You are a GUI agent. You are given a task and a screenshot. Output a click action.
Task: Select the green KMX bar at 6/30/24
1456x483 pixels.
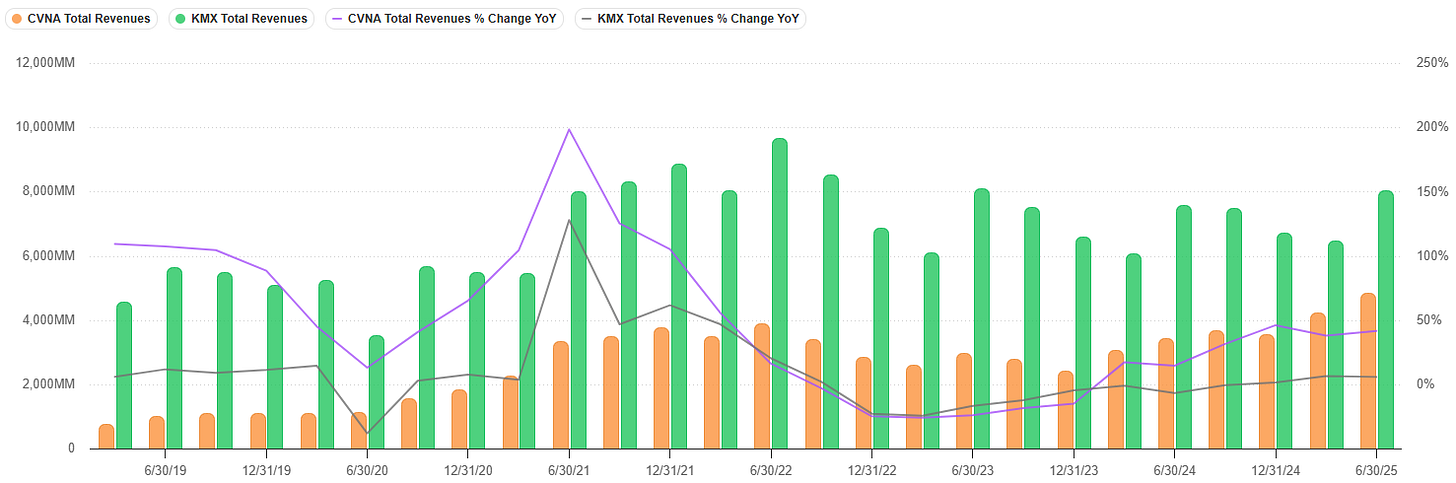(1184, 327)
